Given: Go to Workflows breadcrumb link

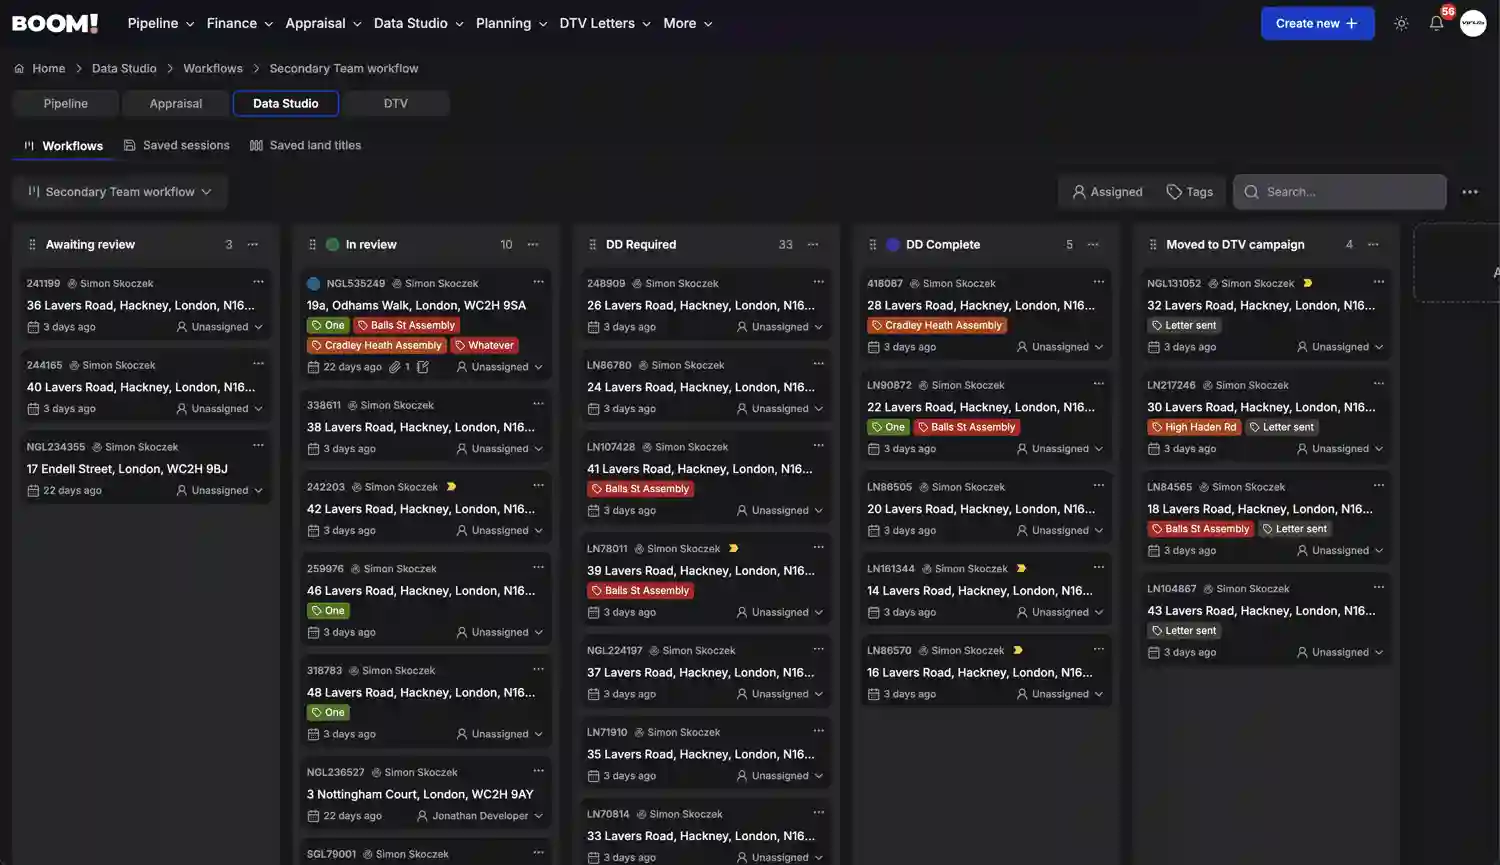Looking at the screenshot, I should [x=213, y=68].
